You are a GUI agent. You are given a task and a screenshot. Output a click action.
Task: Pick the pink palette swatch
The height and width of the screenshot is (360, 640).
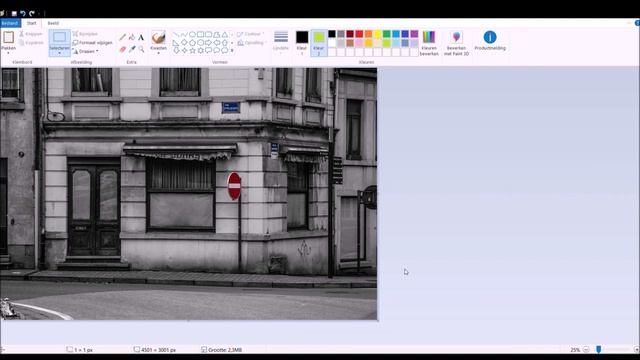tap(359, 43)
